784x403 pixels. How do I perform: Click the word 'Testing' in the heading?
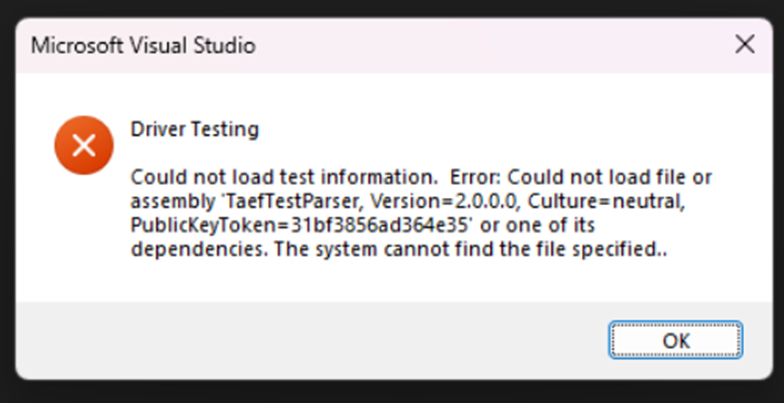tap(226, 129)
